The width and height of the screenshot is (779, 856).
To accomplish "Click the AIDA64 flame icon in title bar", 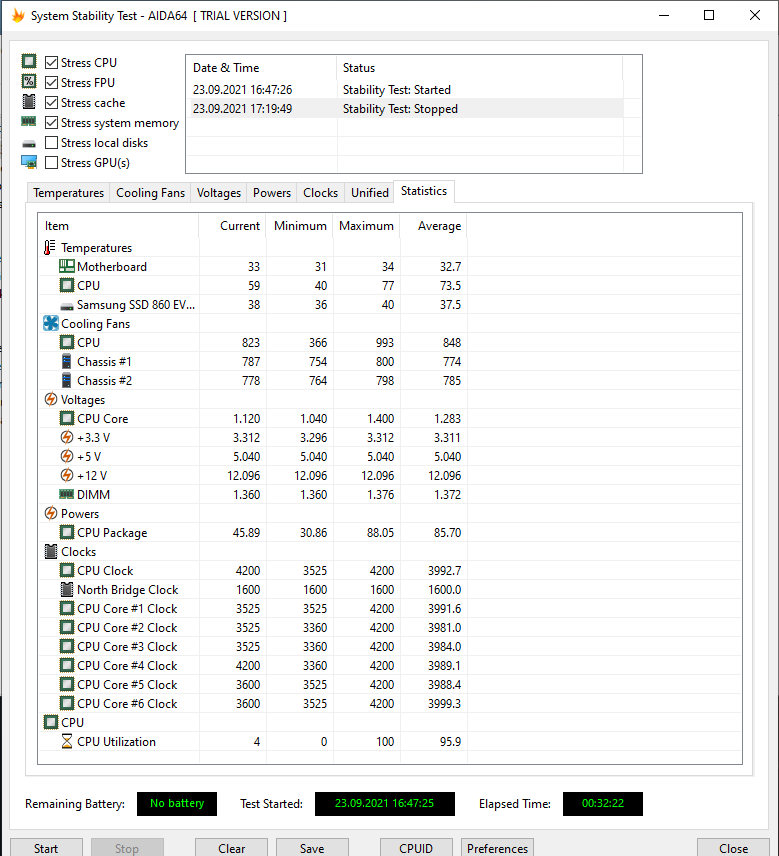I will tap(18, 15).
